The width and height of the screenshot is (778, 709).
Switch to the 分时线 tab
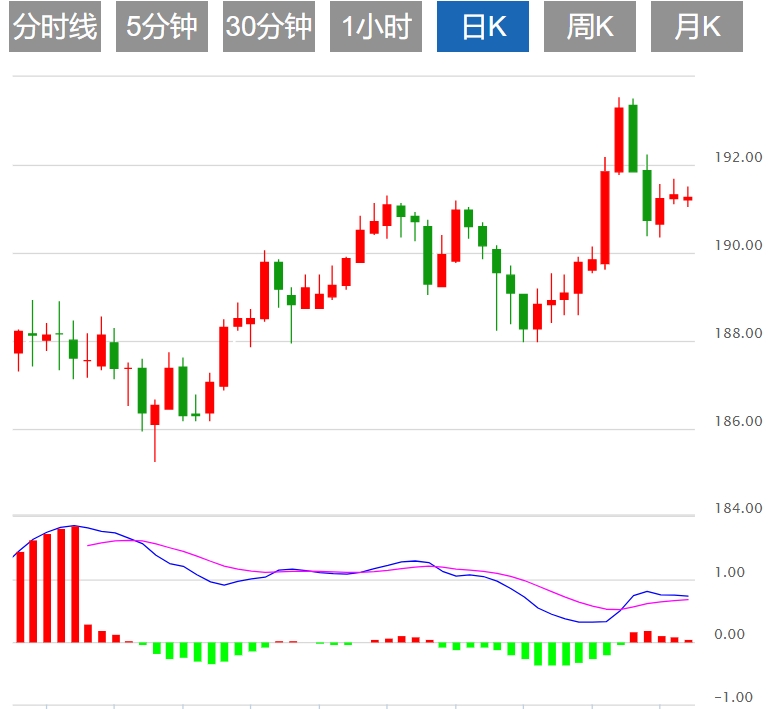(x=55, y=26)
